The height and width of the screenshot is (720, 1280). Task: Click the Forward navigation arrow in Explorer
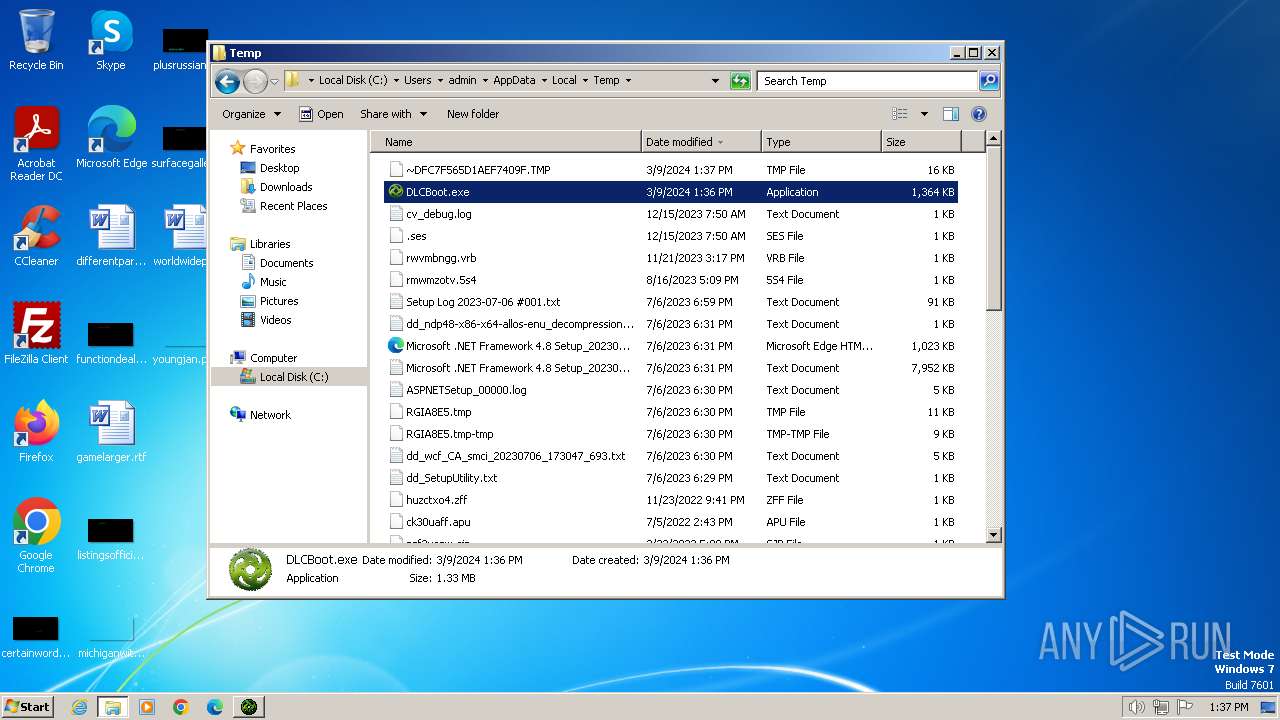(255, 81)
